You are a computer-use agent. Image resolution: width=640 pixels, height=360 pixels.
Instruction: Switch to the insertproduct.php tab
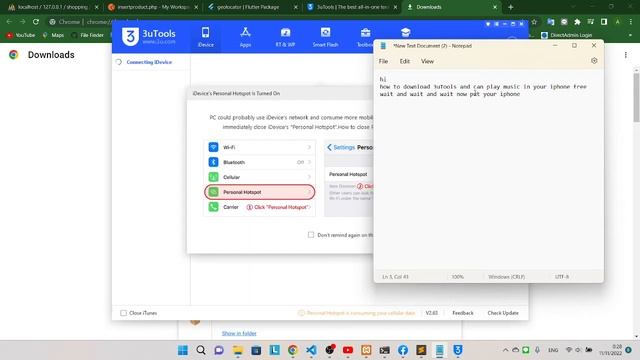click(x=153, y=7)
